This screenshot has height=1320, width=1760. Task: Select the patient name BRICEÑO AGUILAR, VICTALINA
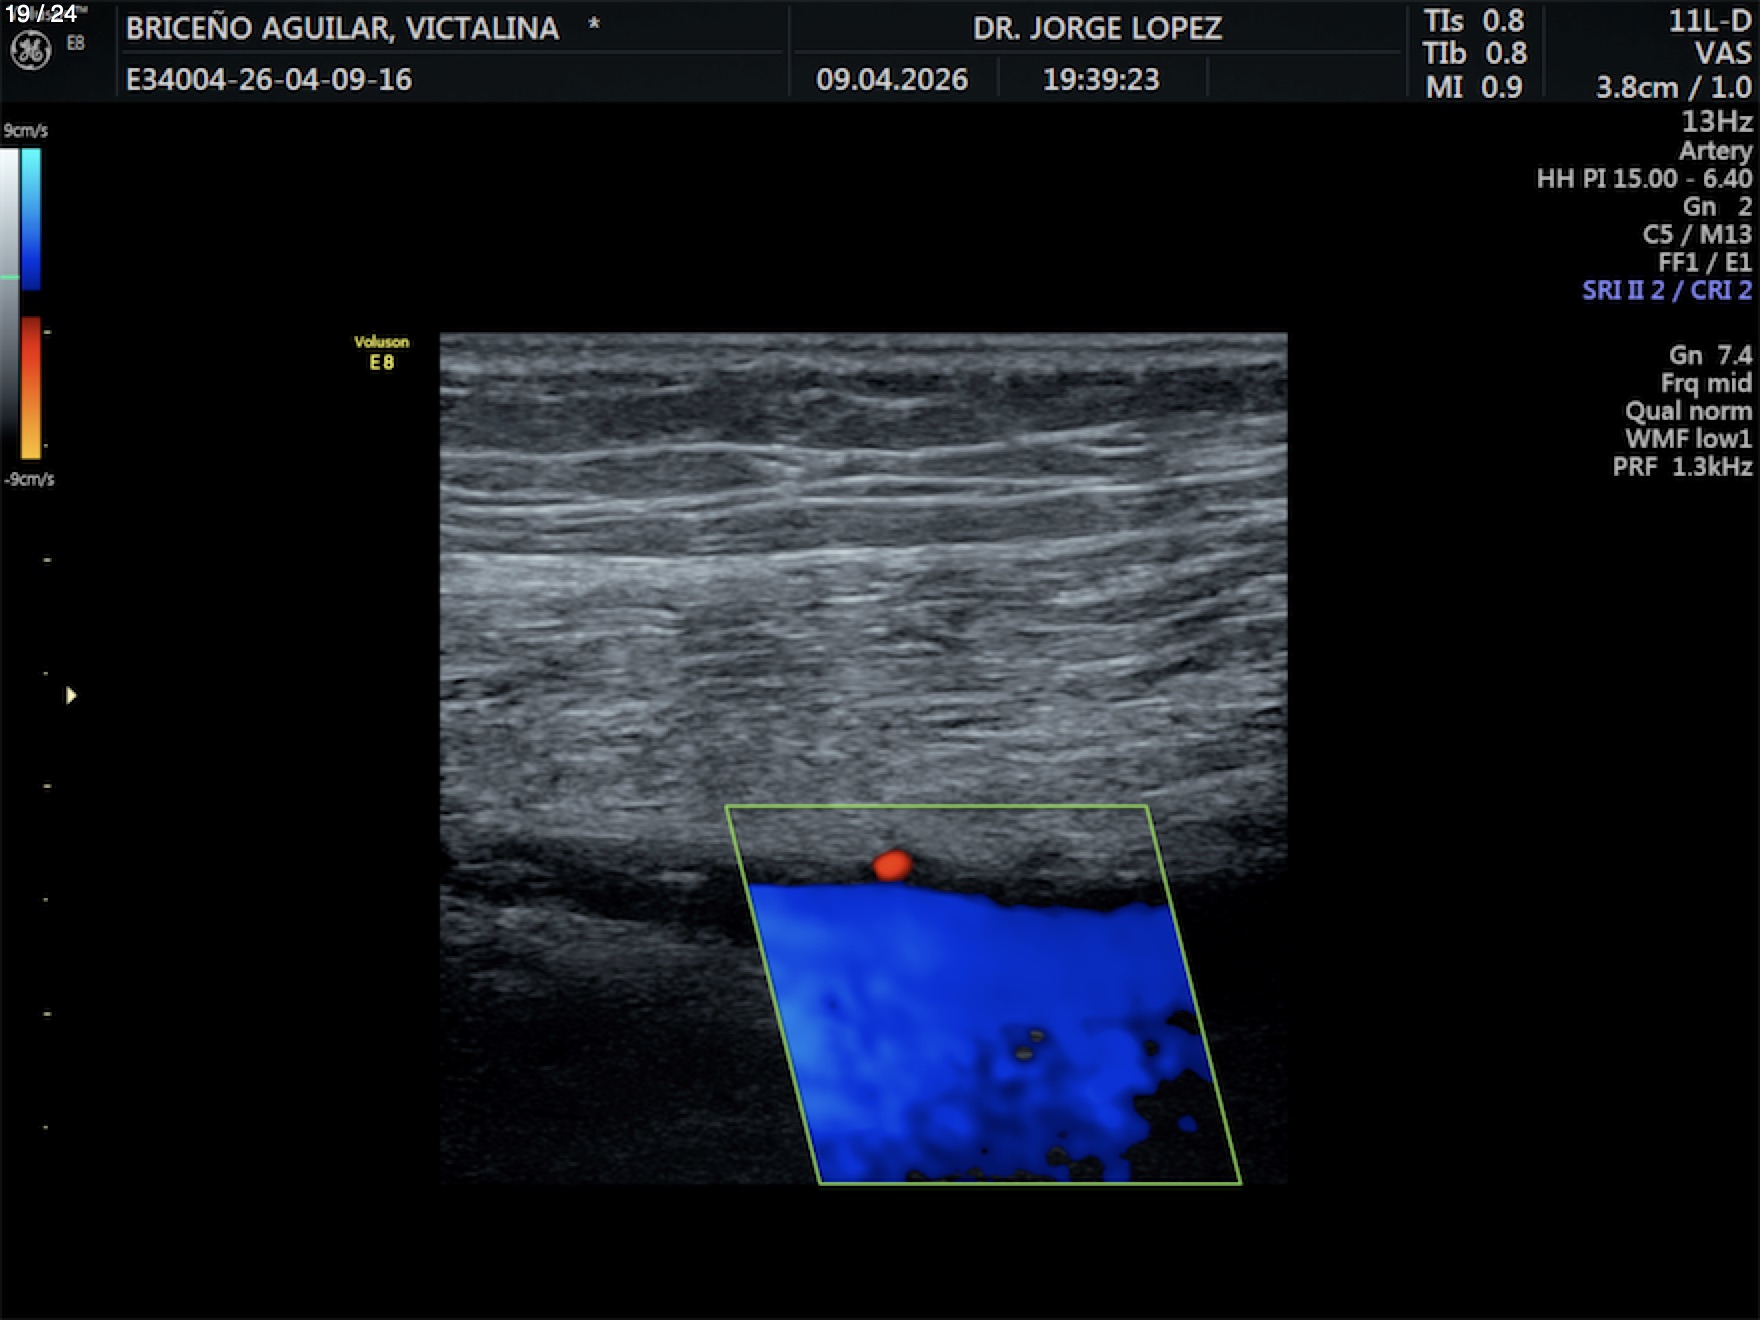342,28
